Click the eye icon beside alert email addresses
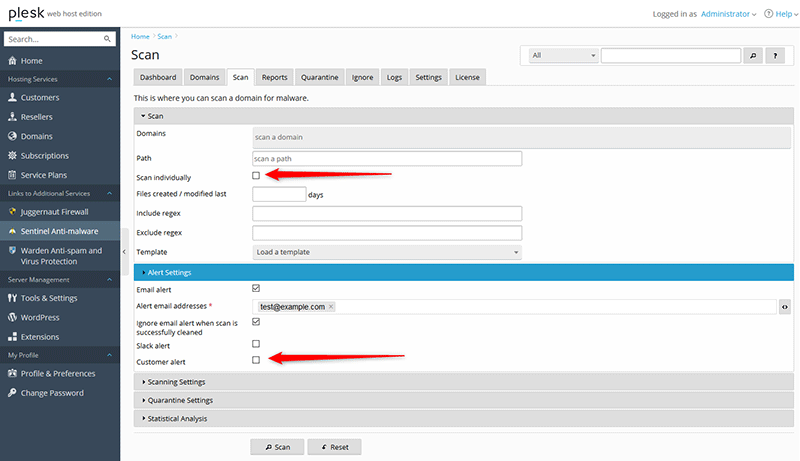The image size is (800, 461). [x=785, y=307]
